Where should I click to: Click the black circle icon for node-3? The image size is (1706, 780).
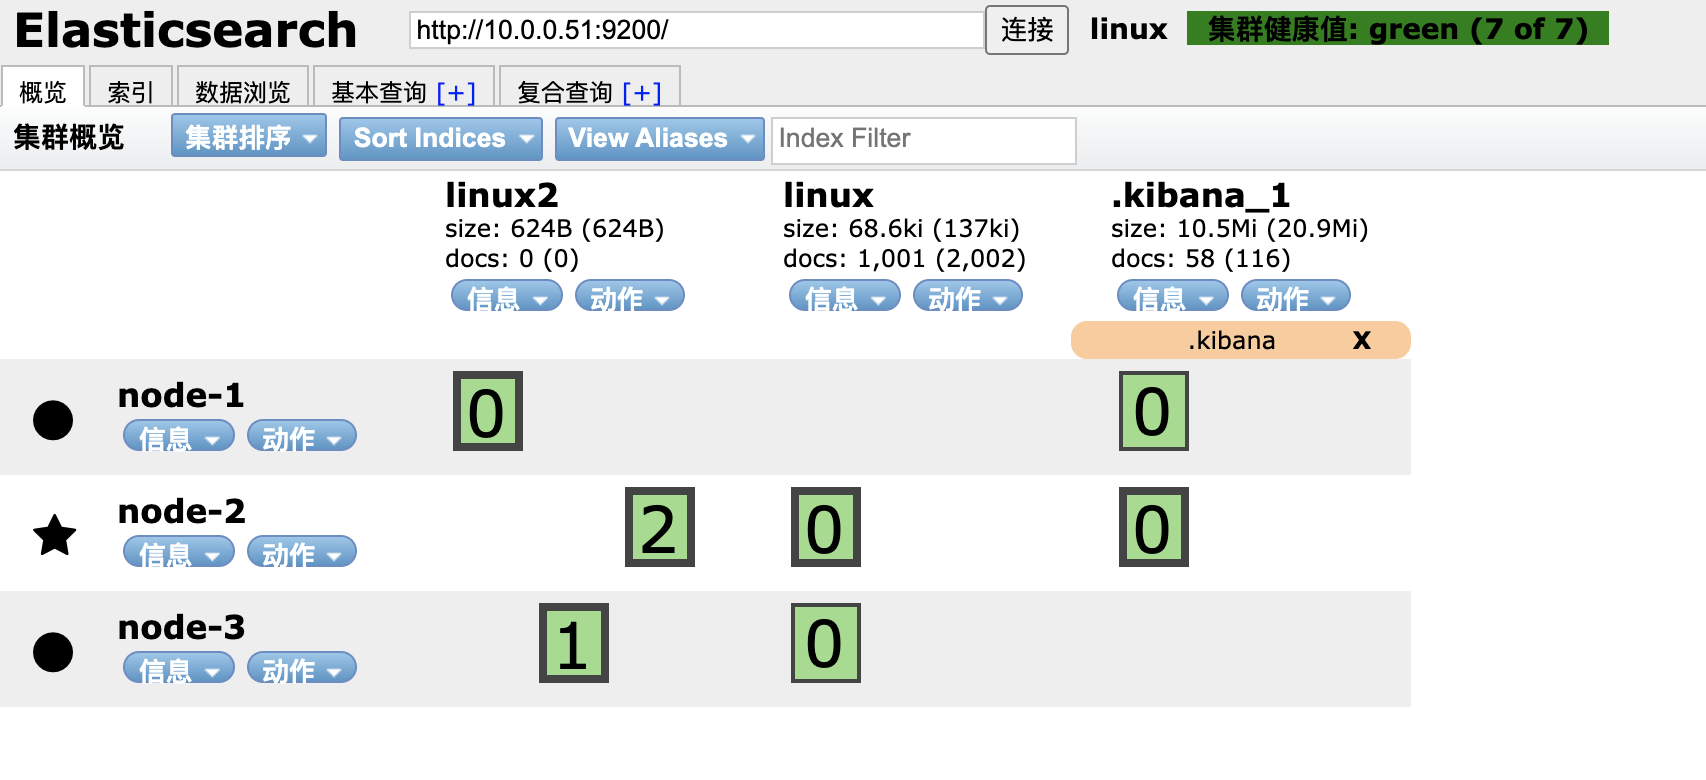(53, 652)
